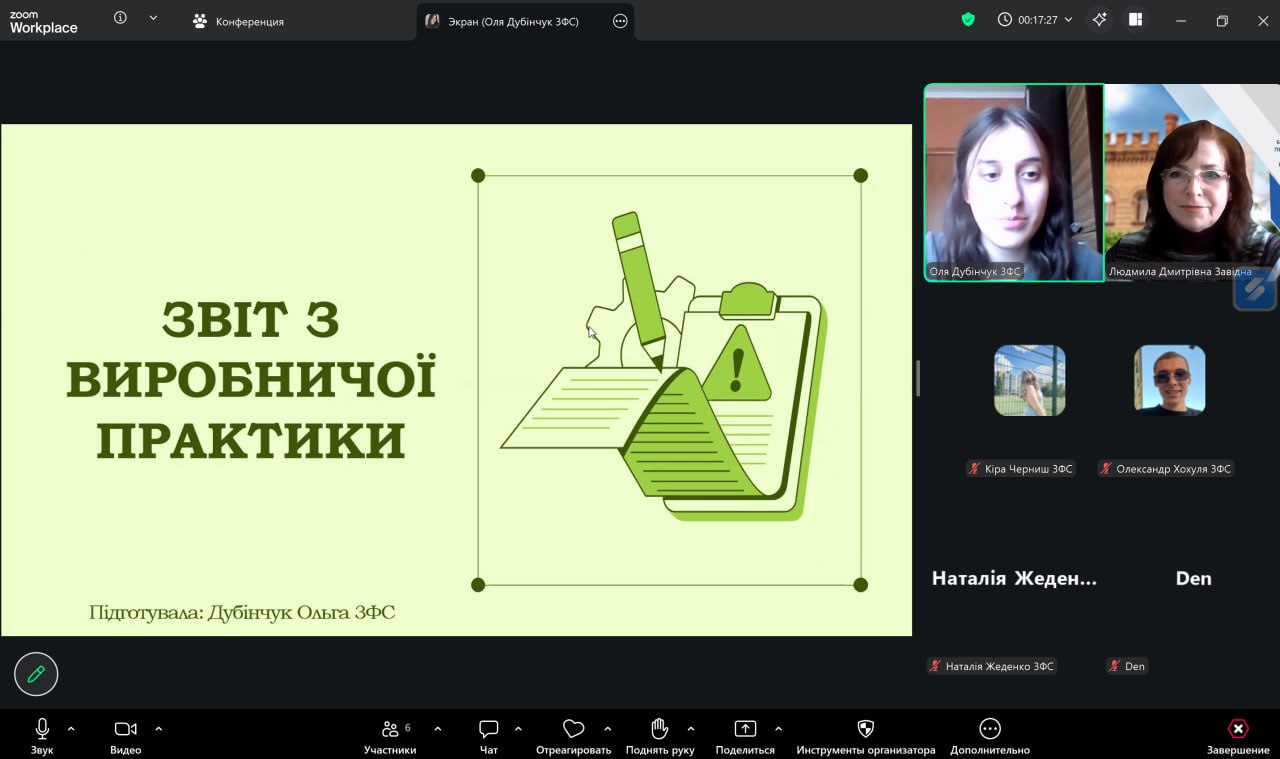
Task: Open the AI Companion sparkle icon
Action: tap(1099, 20)
